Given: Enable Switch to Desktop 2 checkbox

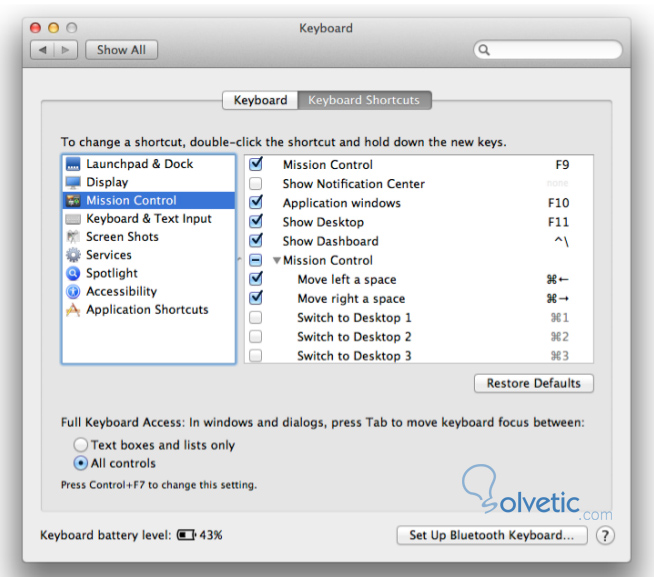Looking at the screenshot, I should pyautogui.click(x=256, y=336).
